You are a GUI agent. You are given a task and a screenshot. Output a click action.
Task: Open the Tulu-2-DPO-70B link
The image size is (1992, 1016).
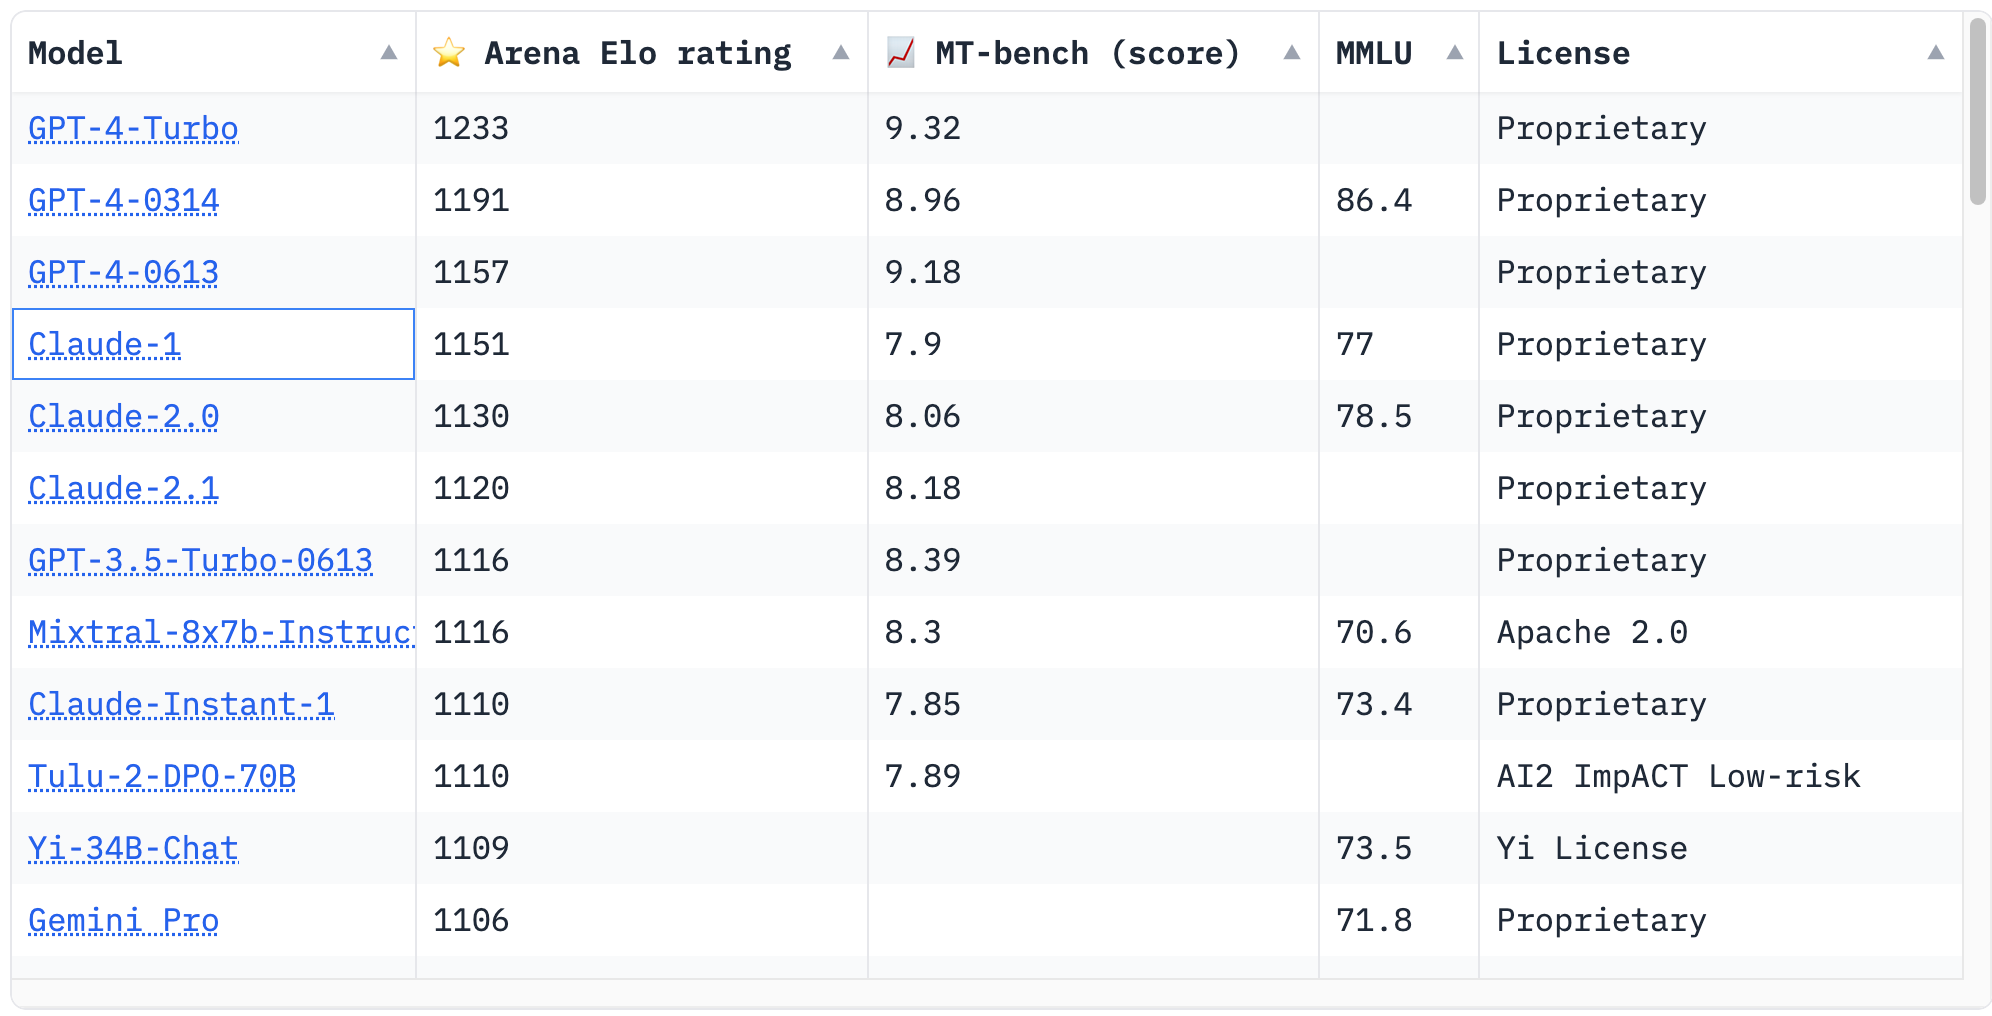tap(162, 777)
